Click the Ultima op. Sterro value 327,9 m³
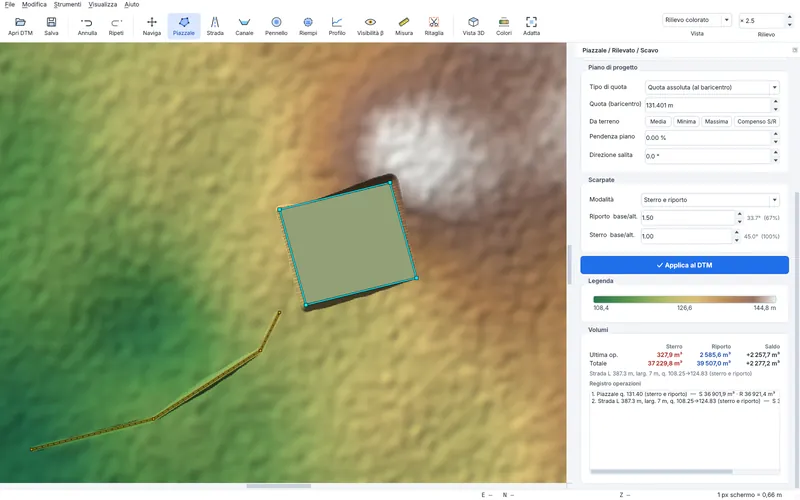Screen dimensions: 800x500 click(669, 355)
